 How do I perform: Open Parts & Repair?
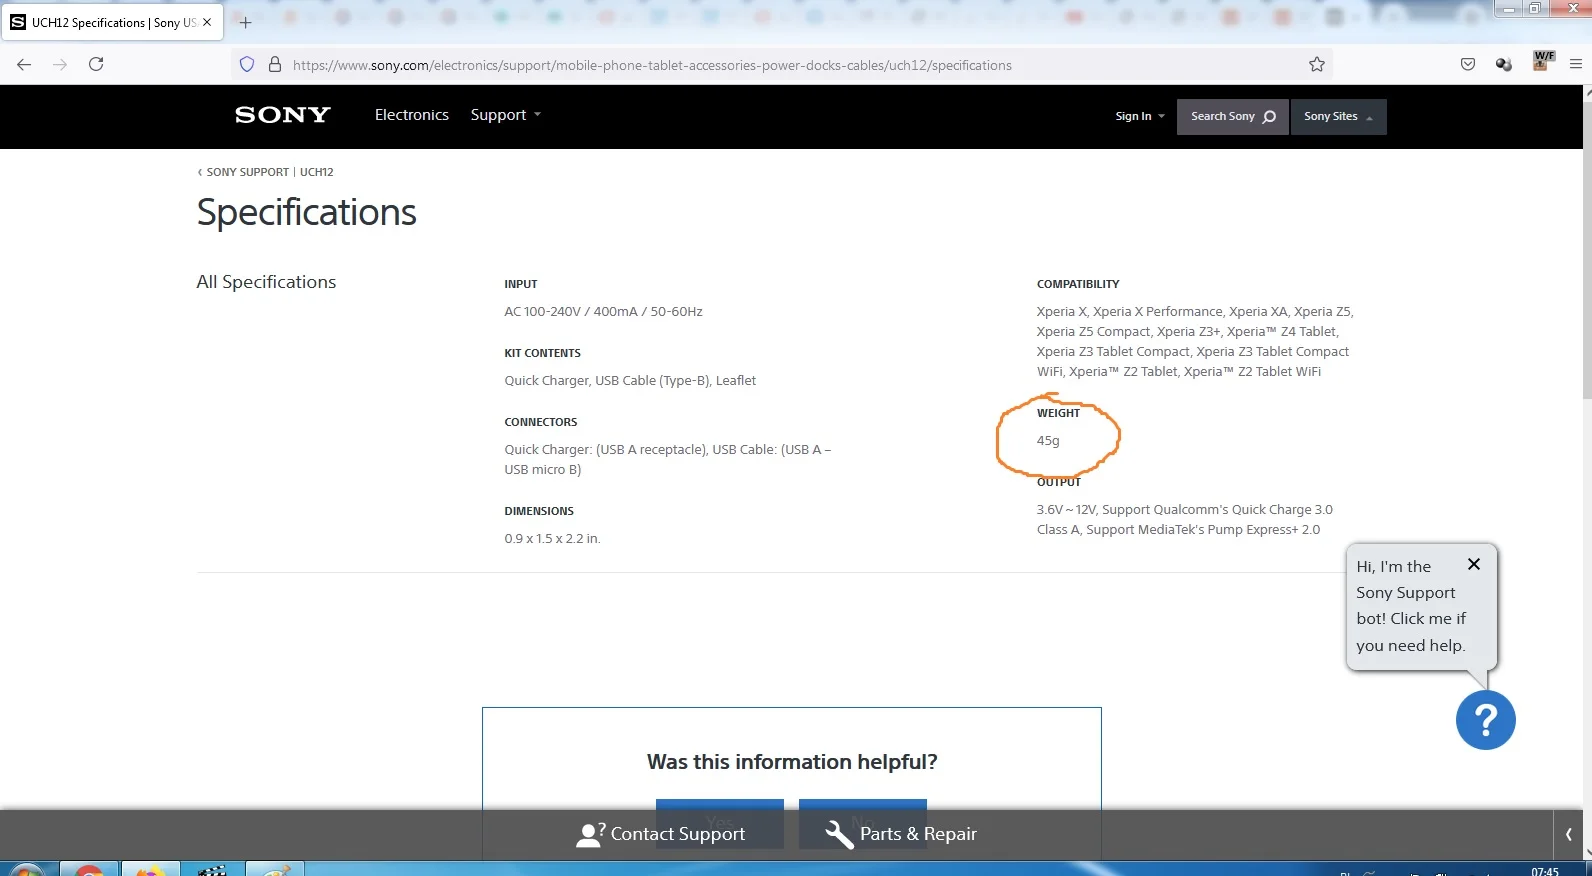point(901,834)
